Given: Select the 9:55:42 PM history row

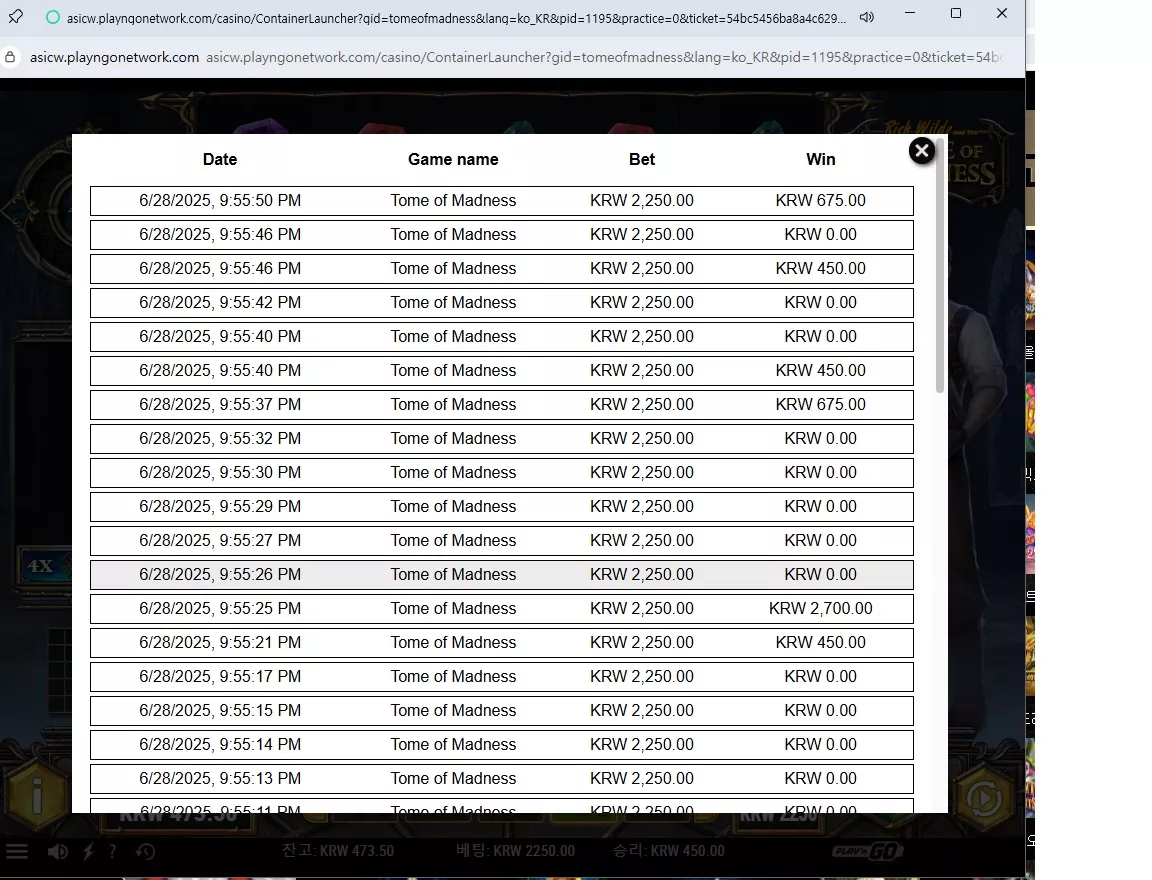Looking at the screenshot, I should (x=502, y=303).
